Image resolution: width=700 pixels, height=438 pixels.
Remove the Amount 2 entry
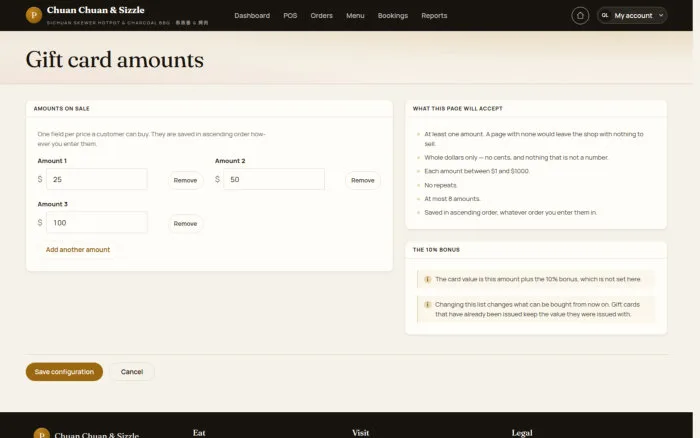click(362, 180)
